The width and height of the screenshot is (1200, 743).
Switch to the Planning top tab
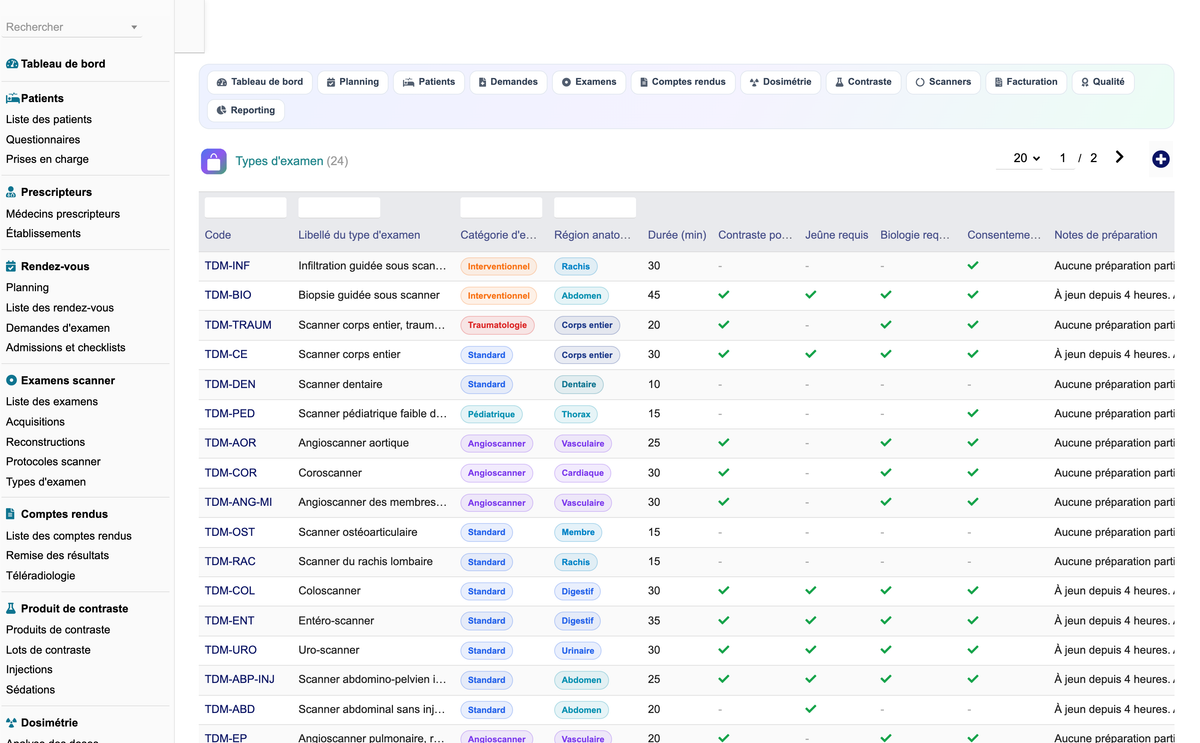point(353,82)
